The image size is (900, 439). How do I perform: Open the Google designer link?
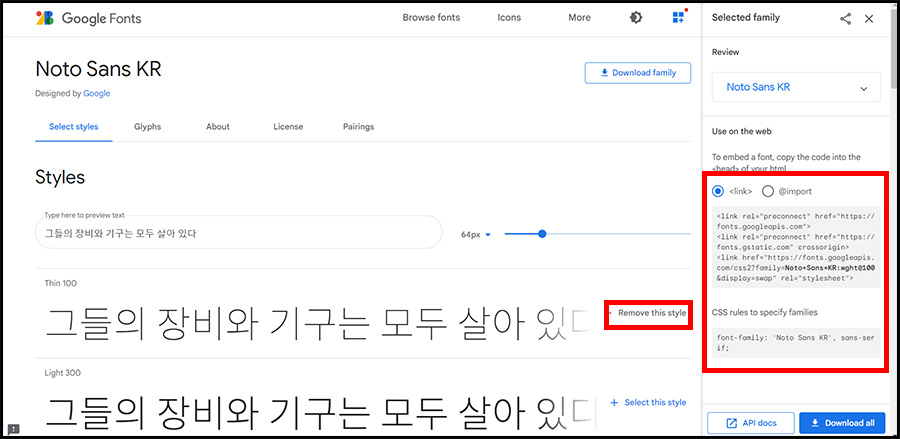coord(96,93)
